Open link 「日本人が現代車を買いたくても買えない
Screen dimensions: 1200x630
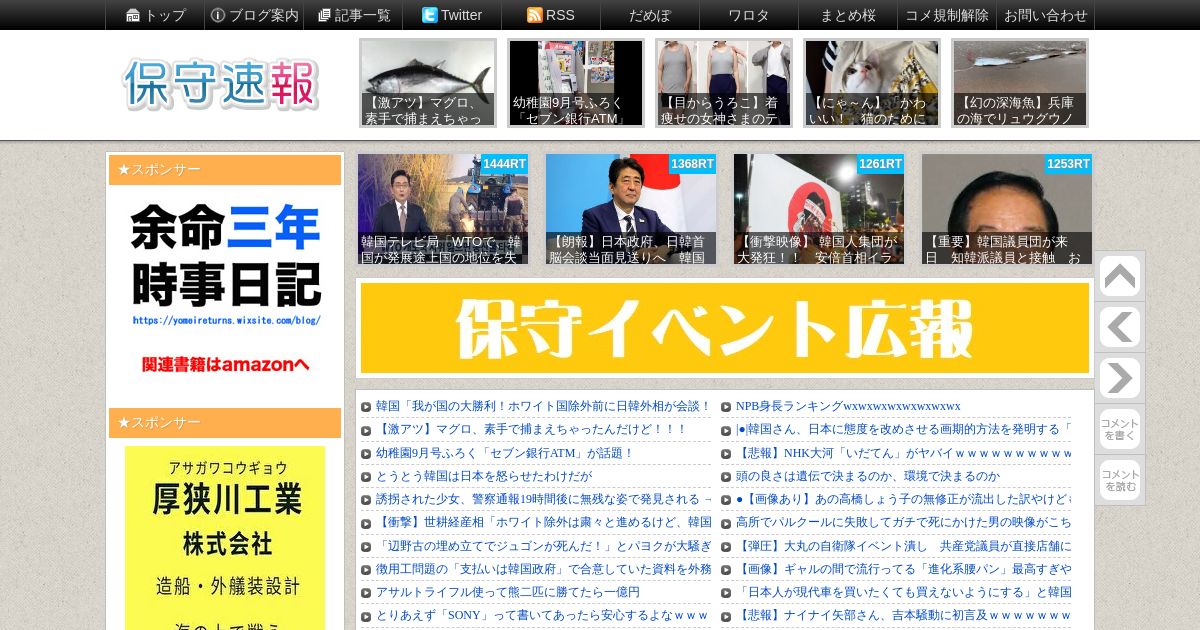(x=903, y=592)
